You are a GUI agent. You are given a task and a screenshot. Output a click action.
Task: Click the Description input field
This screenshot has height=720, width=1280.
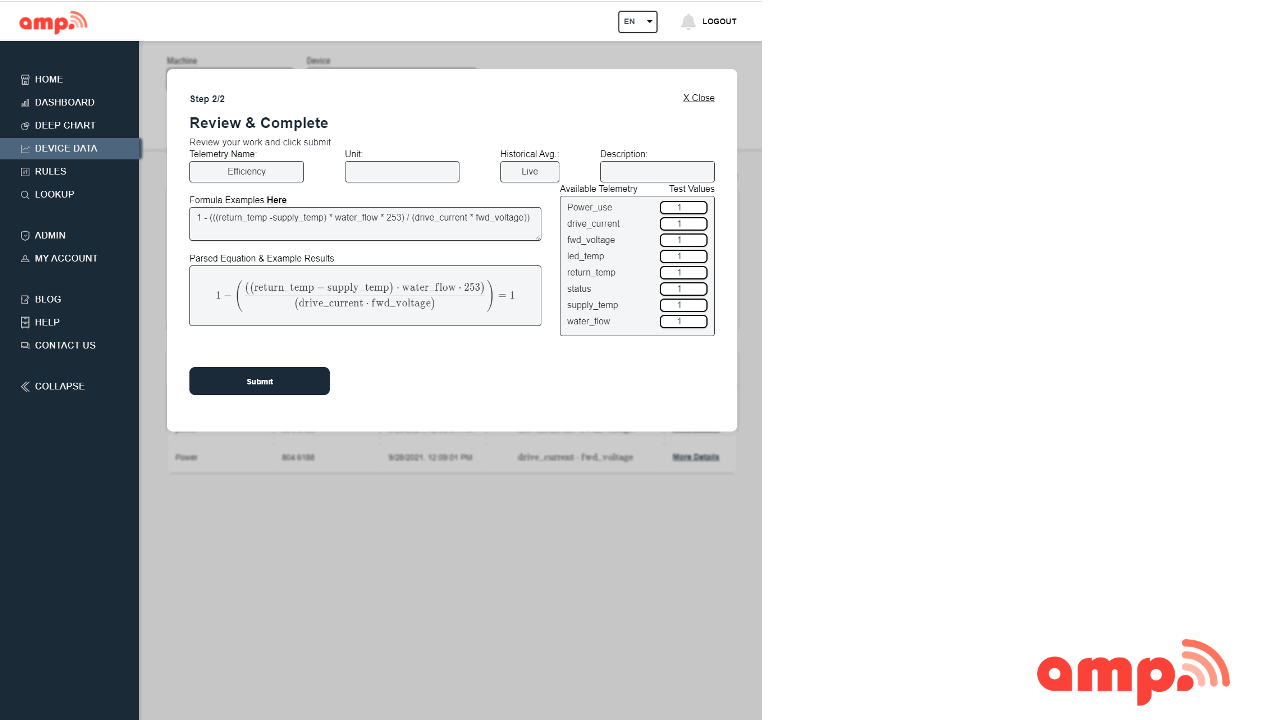pos(657,172)
